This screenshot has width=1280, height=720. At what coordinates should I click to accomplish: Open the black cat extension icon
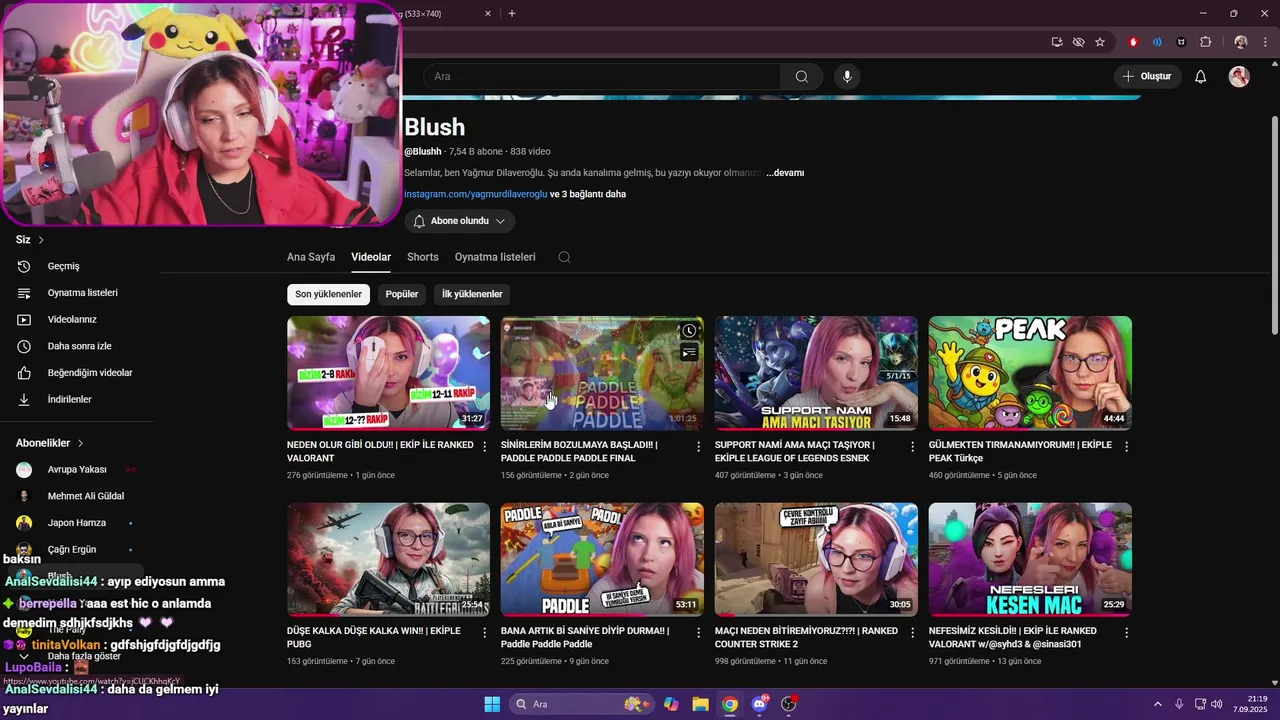[1181, 42]
